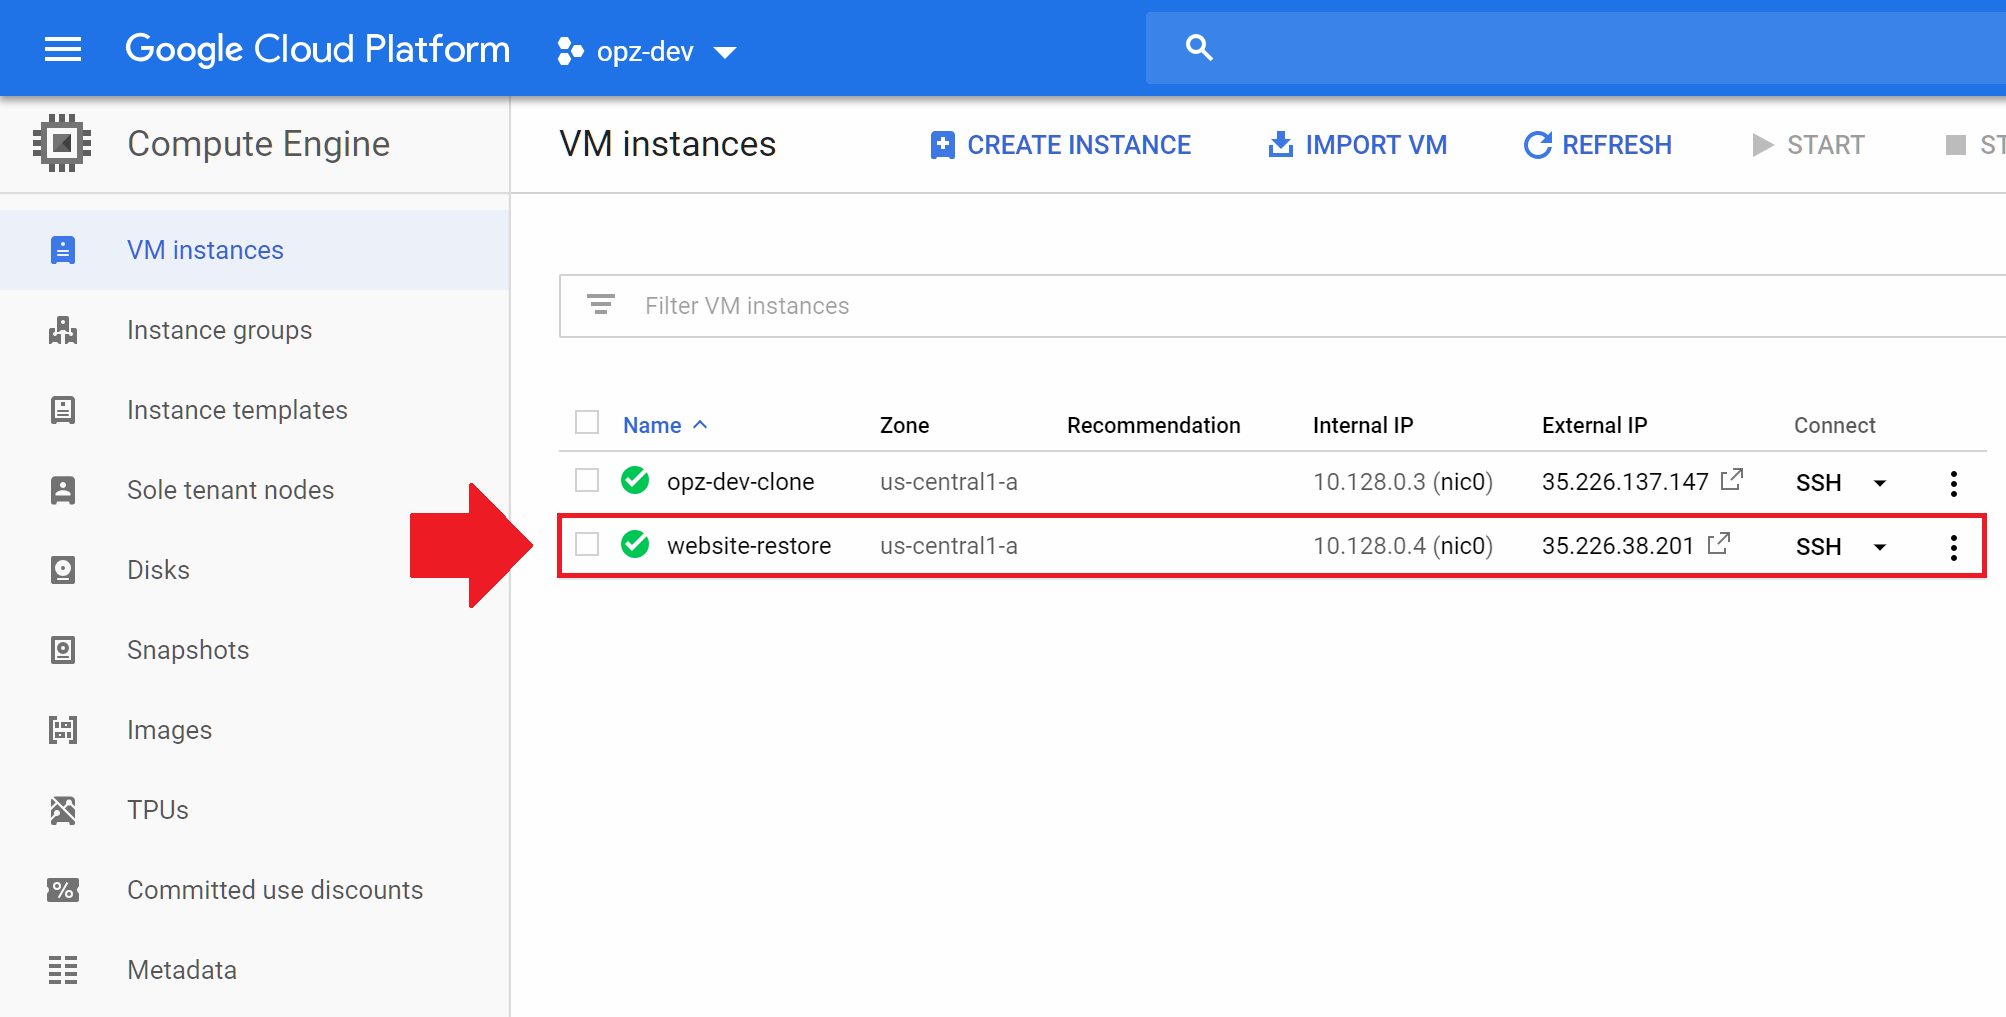Click the External IP column header
Image resolution: width=2006 pixels, height=1017 pixels.
tap(1595, 425)
